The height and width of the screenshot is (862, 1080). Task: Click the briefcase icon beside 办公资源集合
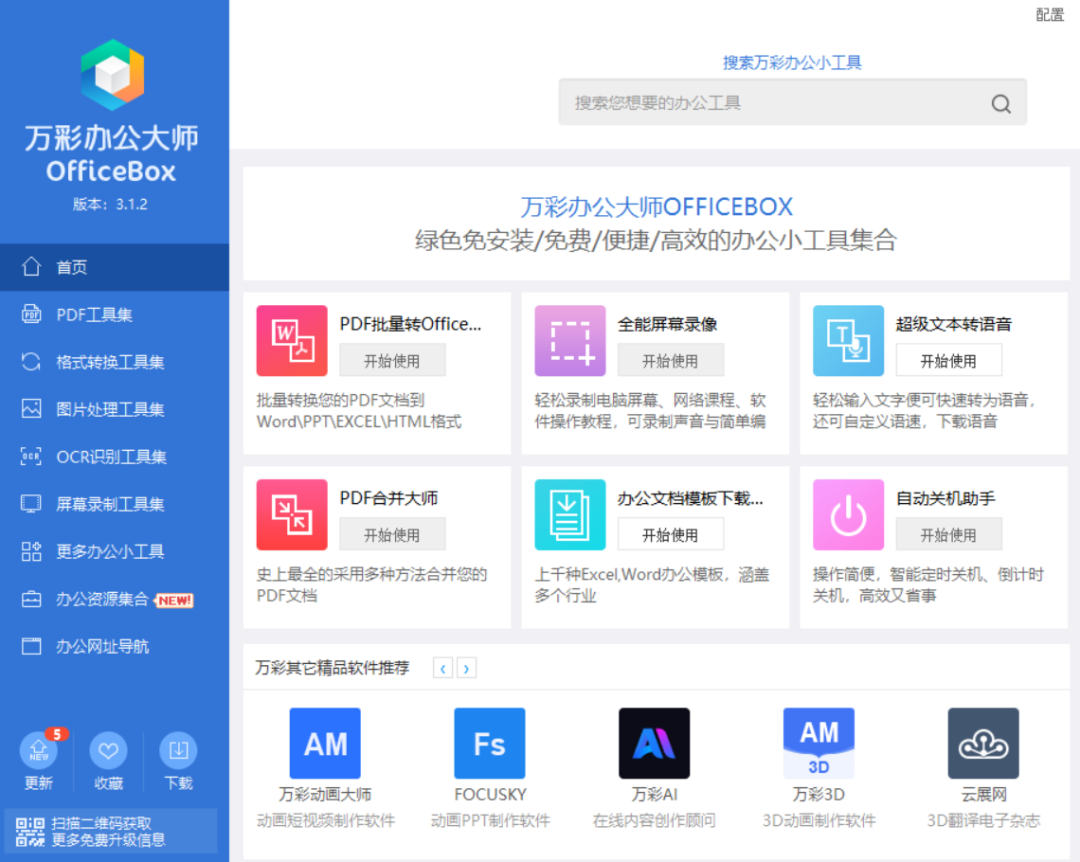(32, 599)
